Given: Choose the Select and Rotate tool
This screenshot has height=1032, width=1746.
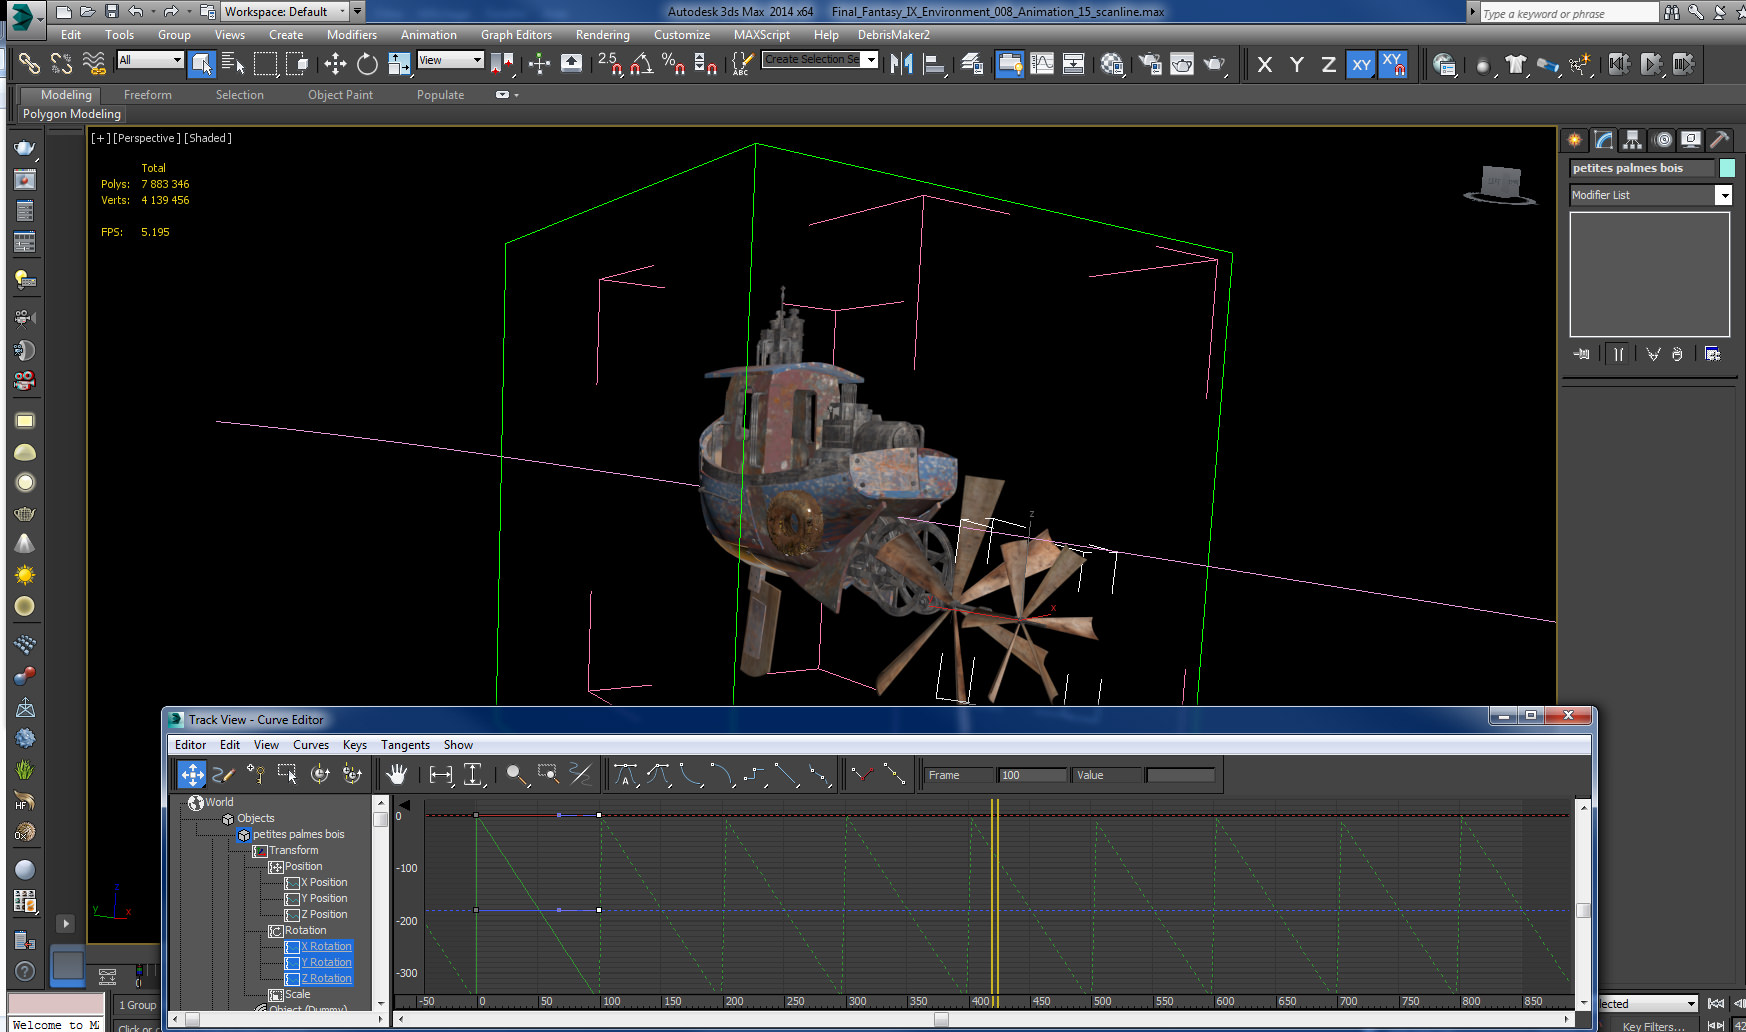Looking at the screenshot, I should [x=367, y=64].
